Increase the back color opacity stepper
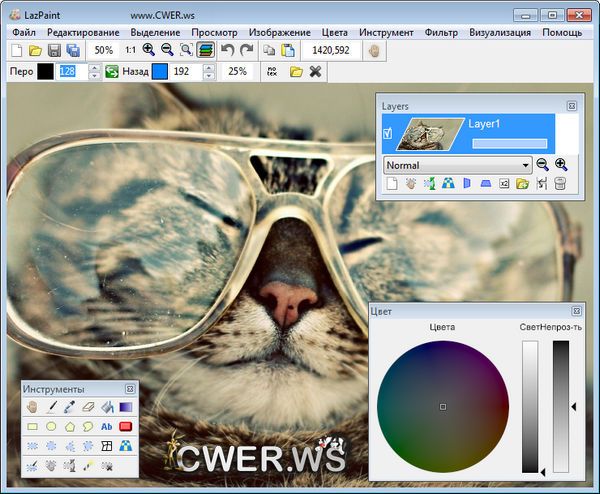 207,68
